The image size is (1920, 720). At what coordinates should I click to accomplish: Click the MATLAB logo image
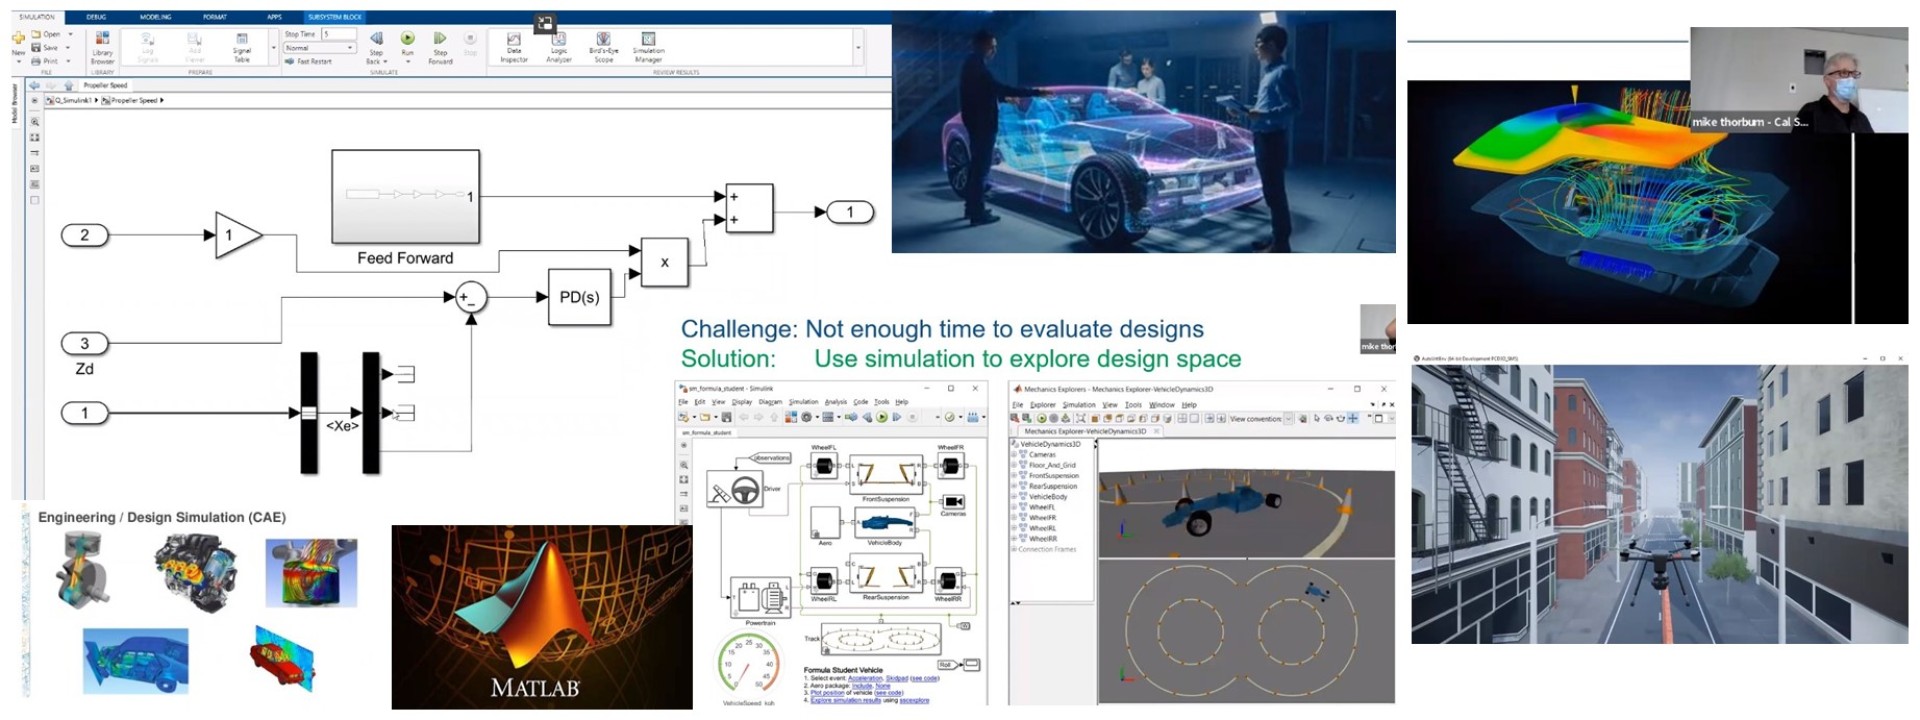(541, 617)
